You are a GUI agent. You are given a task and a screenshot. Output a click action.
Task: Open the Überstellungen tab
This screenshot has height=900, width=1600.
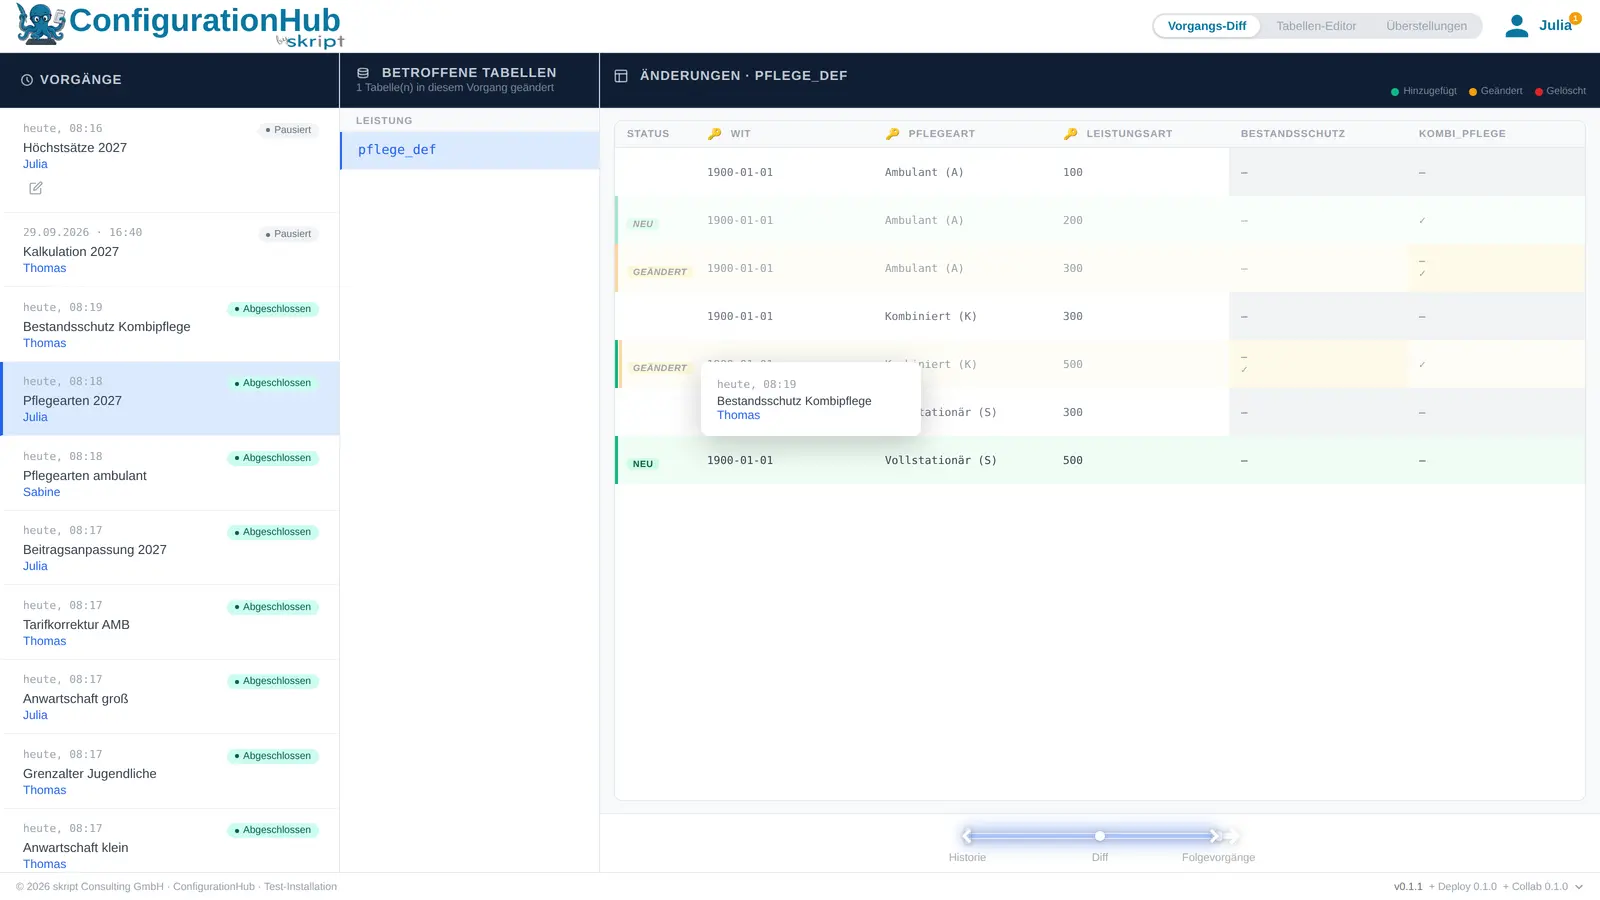[x=1426, y=26]
